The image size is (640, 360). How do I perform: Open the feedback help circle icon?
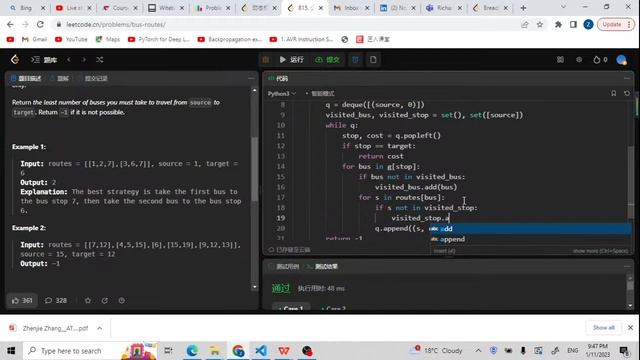(x=122, y=300)
